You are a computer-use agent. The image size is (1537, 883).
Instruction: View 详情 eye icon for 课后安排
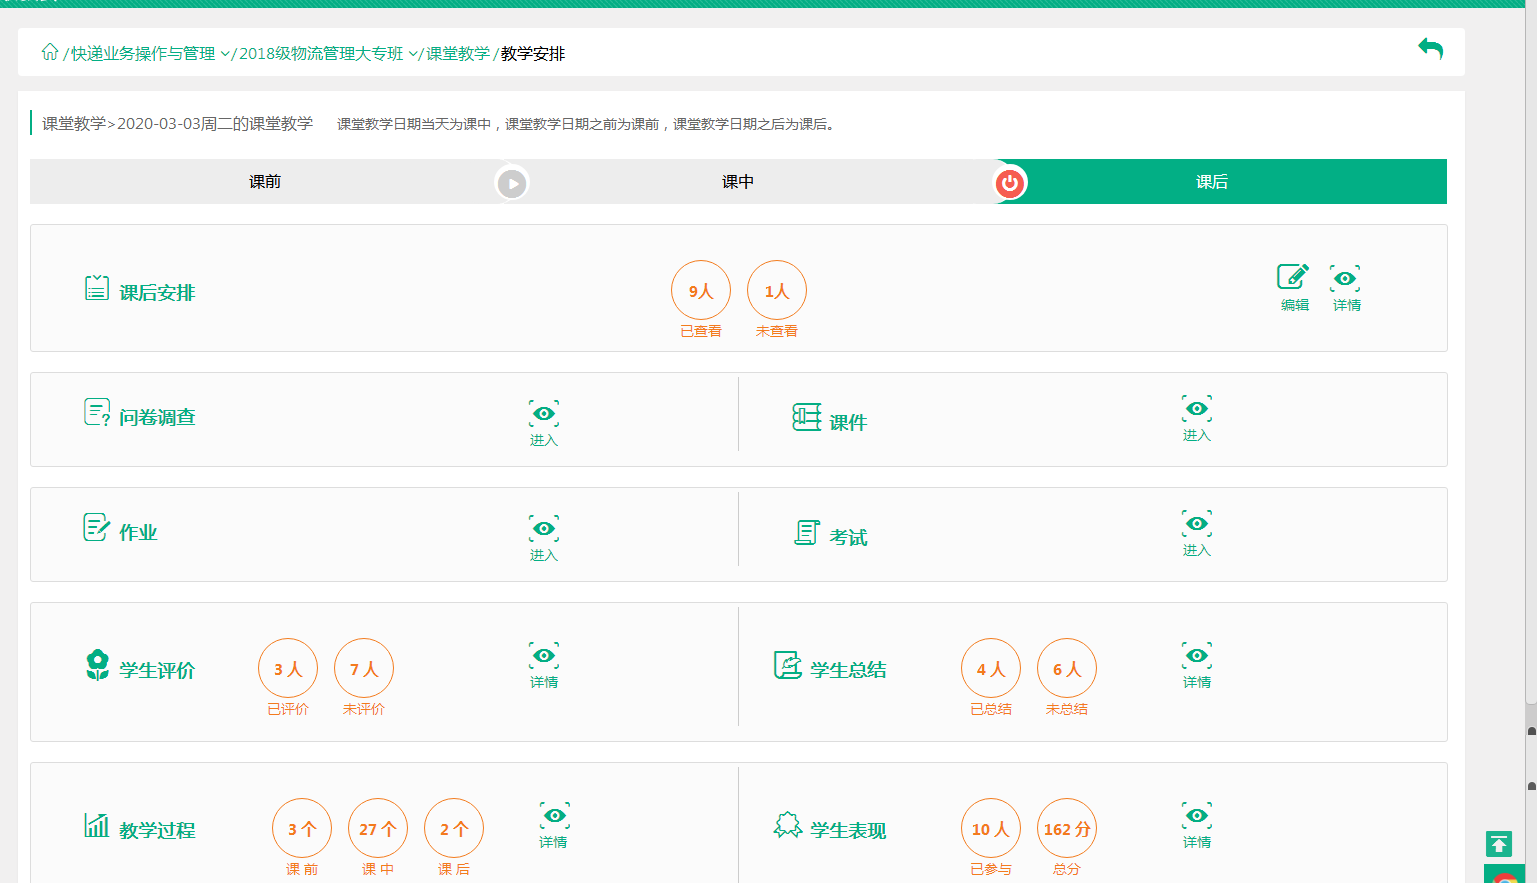click(x=1345, y=279)
